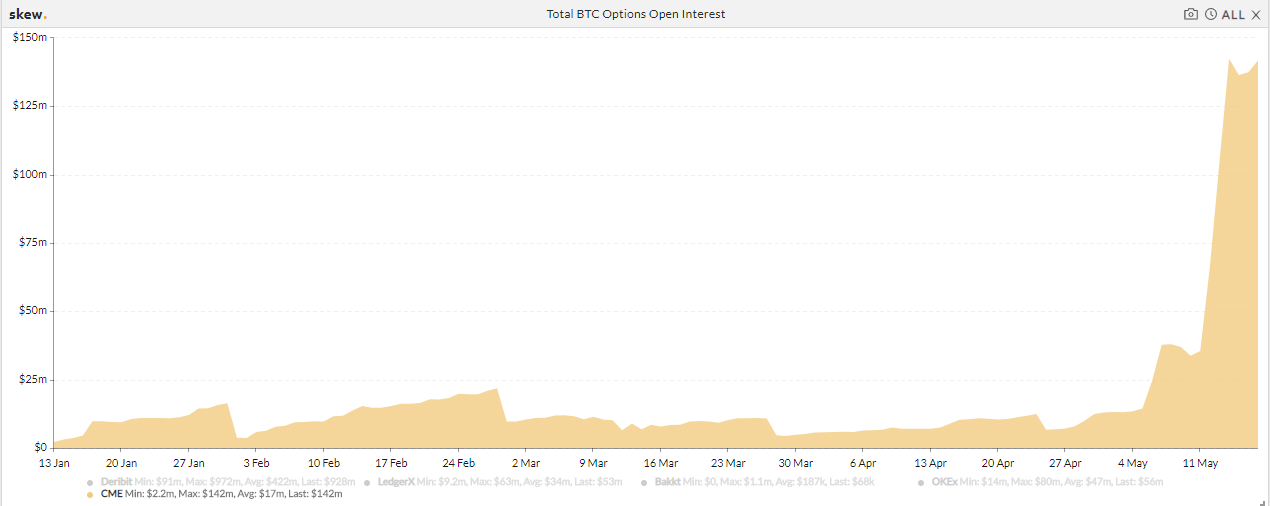Image resolution: width=1270 pixels, height=506 pixels.
Task: Click the grey Deribit legend dot
Action: coord(90,482)
